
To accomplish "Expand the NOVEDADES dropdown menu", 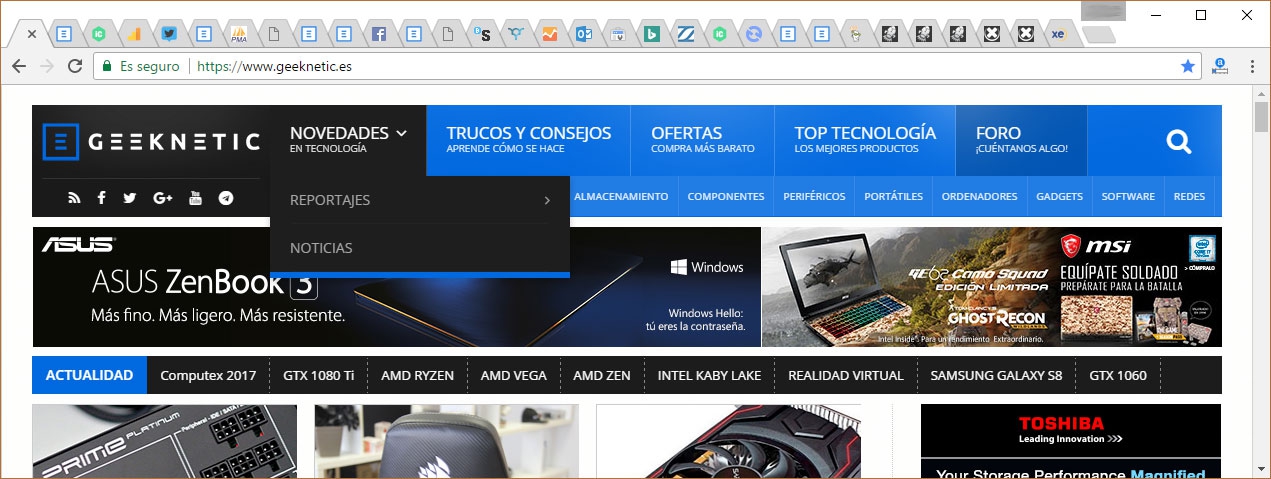I will coord(348,140).
